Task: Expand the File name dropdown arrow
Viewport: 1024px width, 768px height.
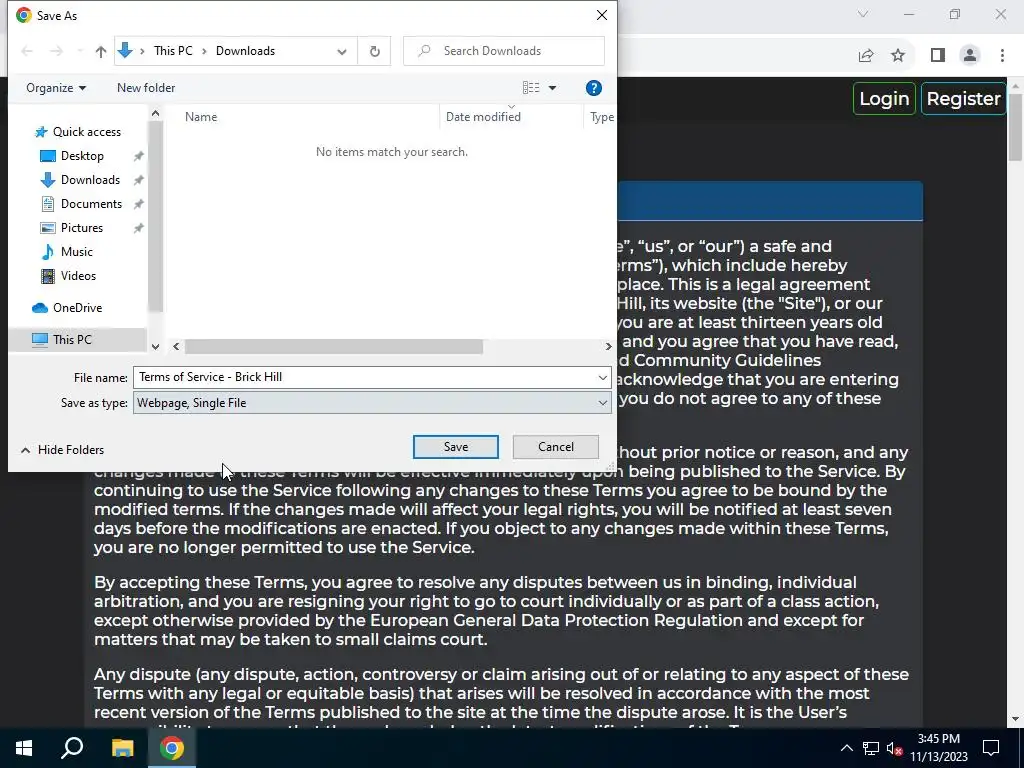Action: coord(602,377)
